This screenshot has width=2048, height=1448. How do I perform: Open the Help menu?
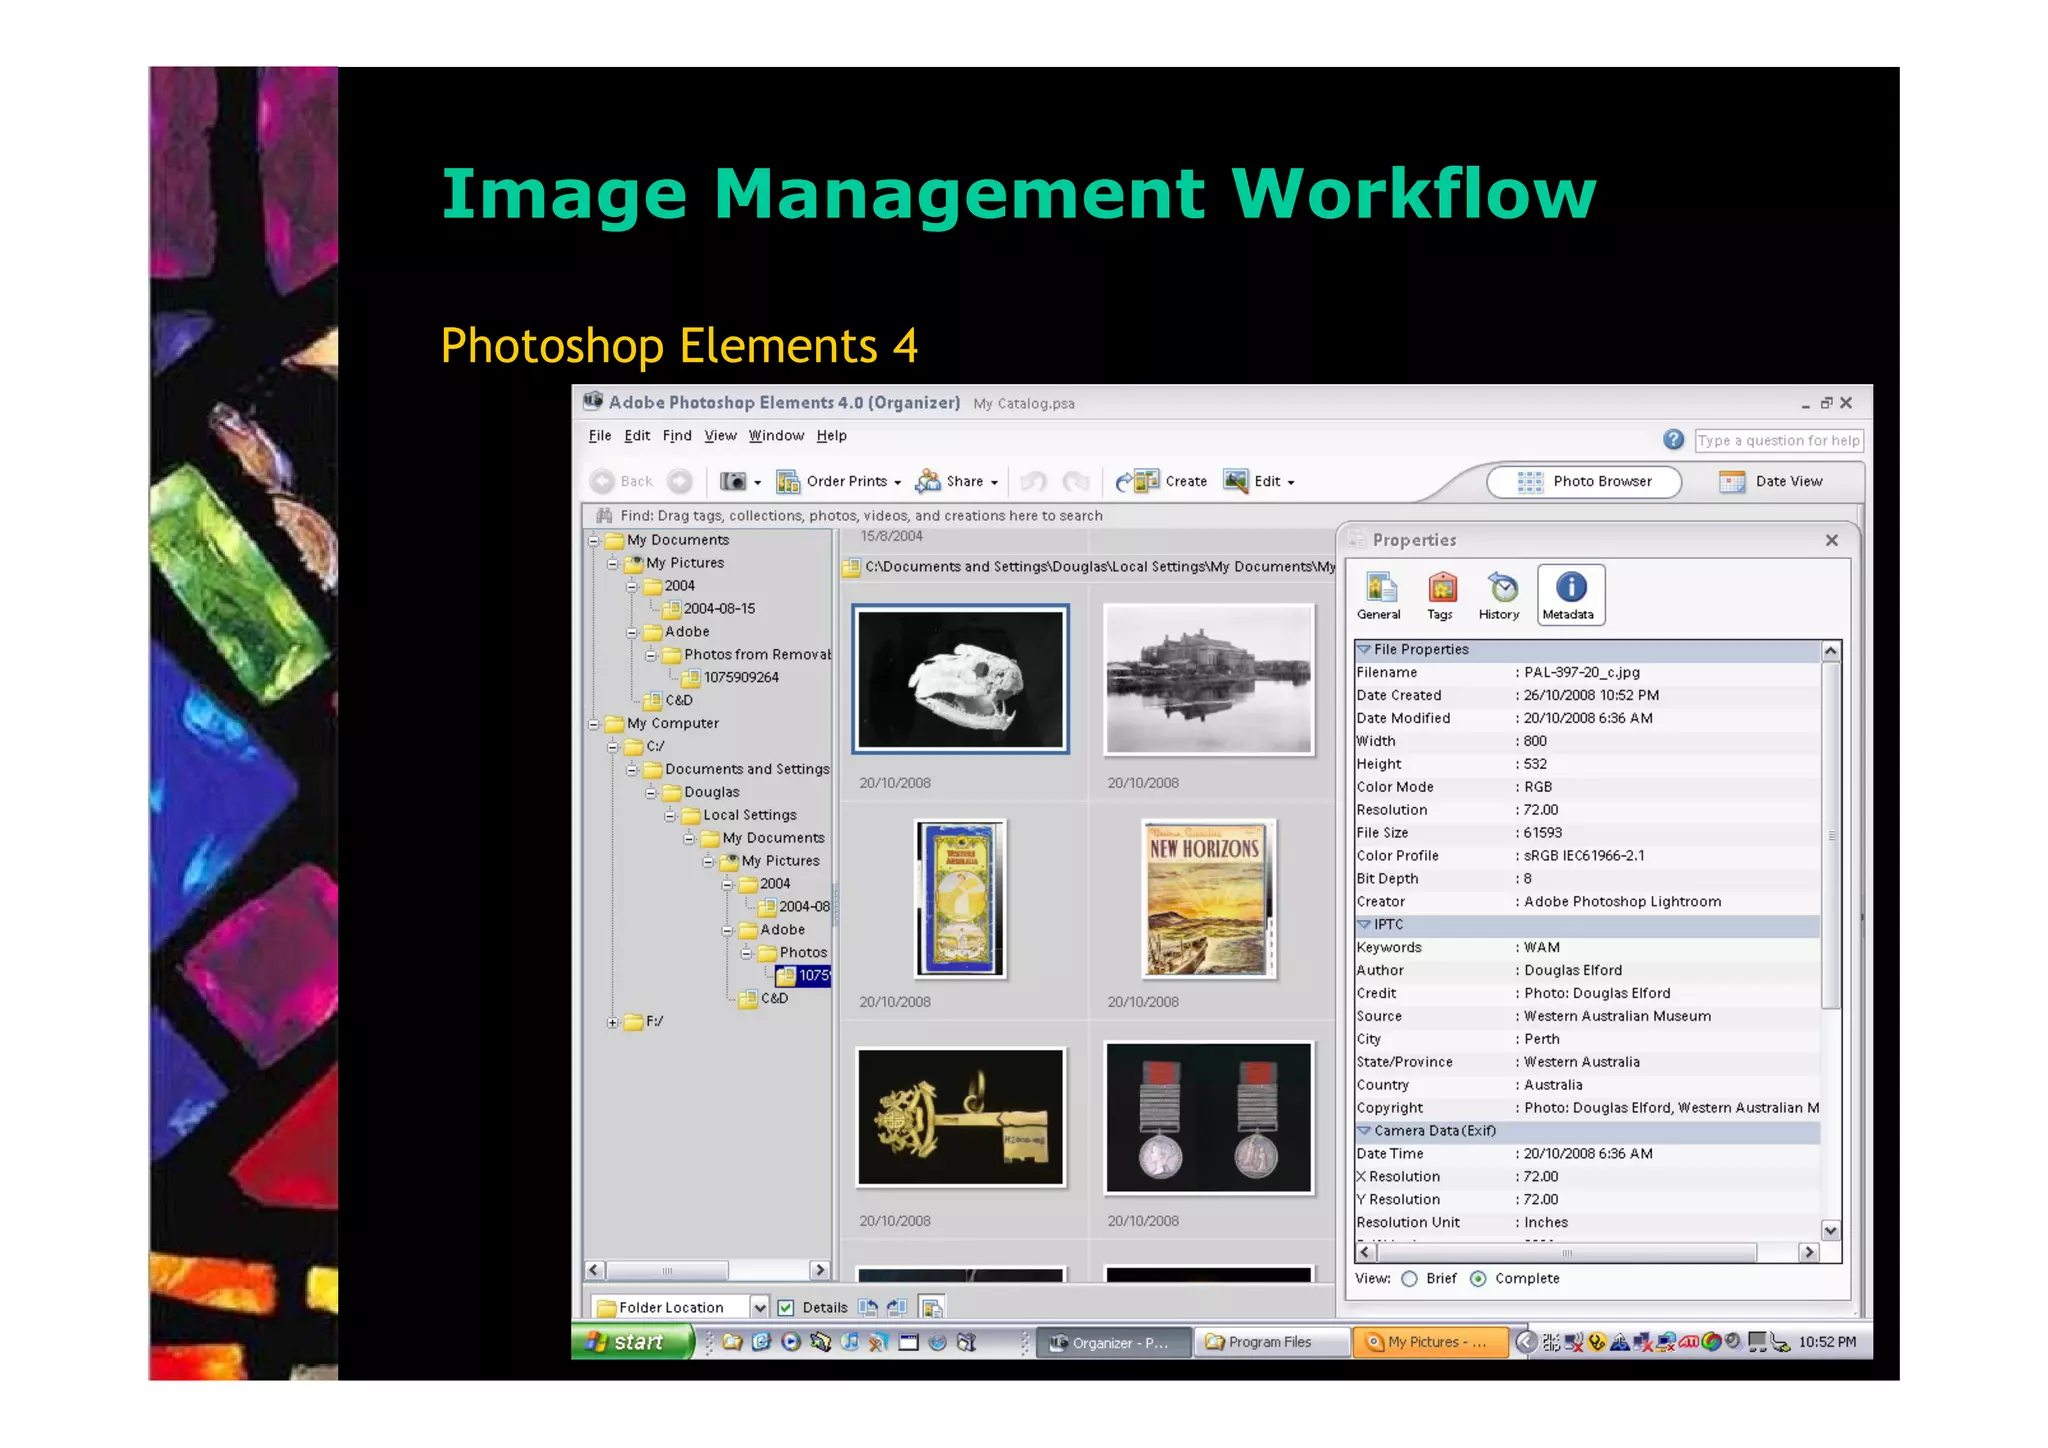831,436
